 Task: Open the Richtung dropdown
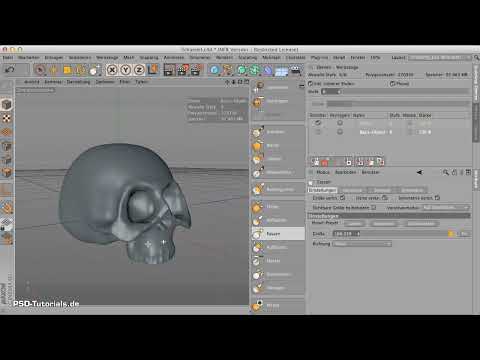click(x=362, y=244)
